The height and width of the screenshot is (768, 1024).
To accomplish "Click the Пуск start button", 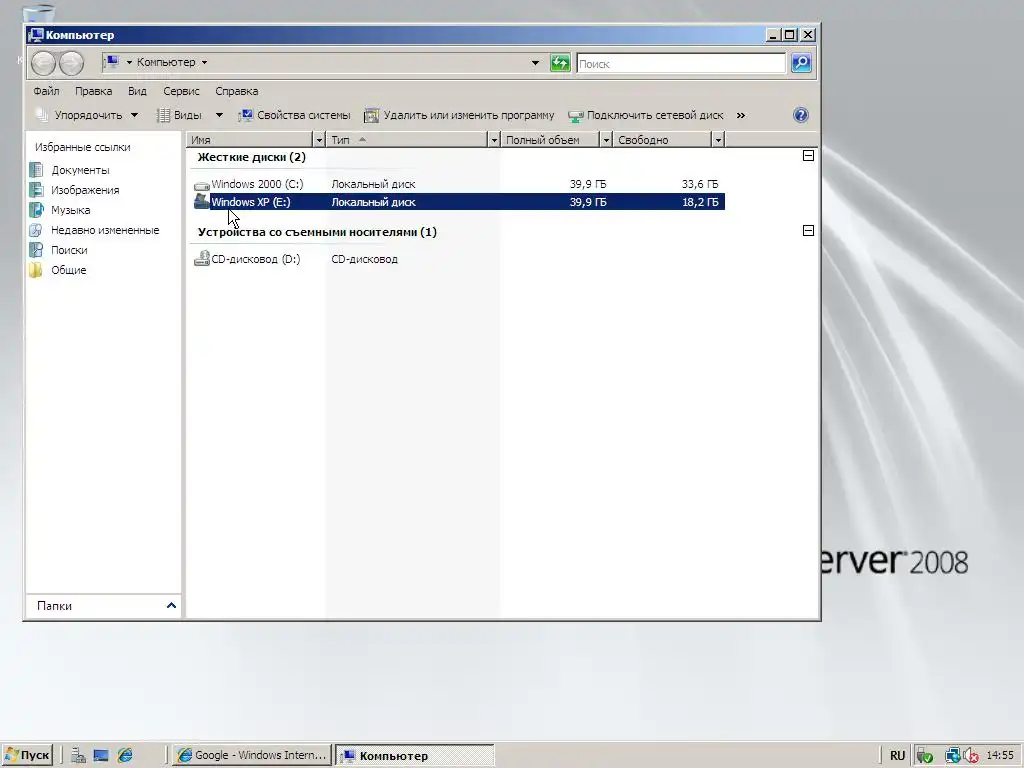I will 27,756.
